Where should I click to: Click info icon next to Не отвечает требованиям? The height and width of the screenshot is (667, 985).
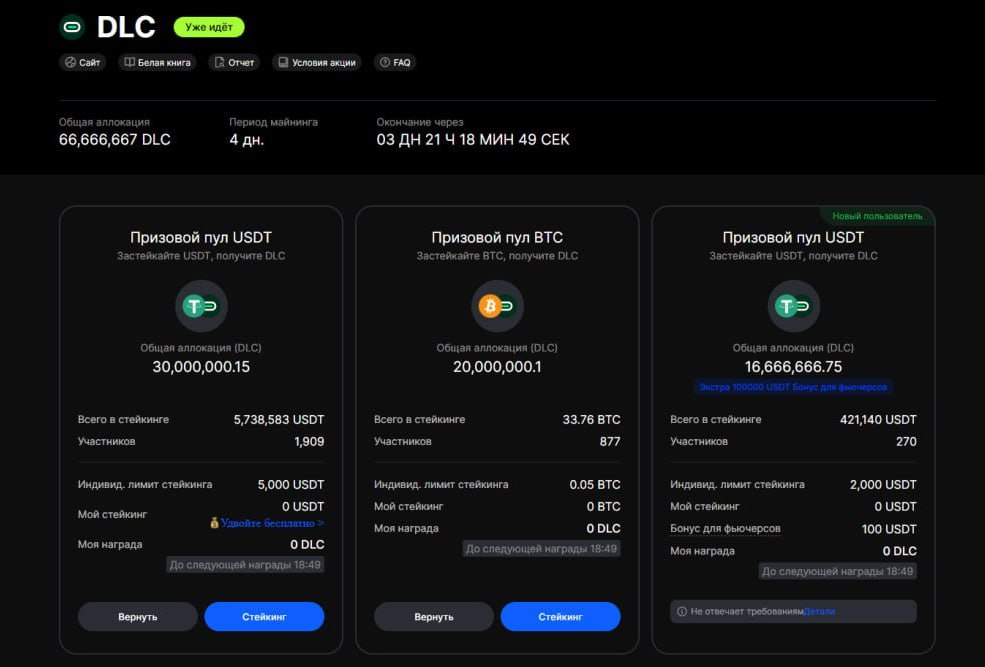tap(682, 611)
